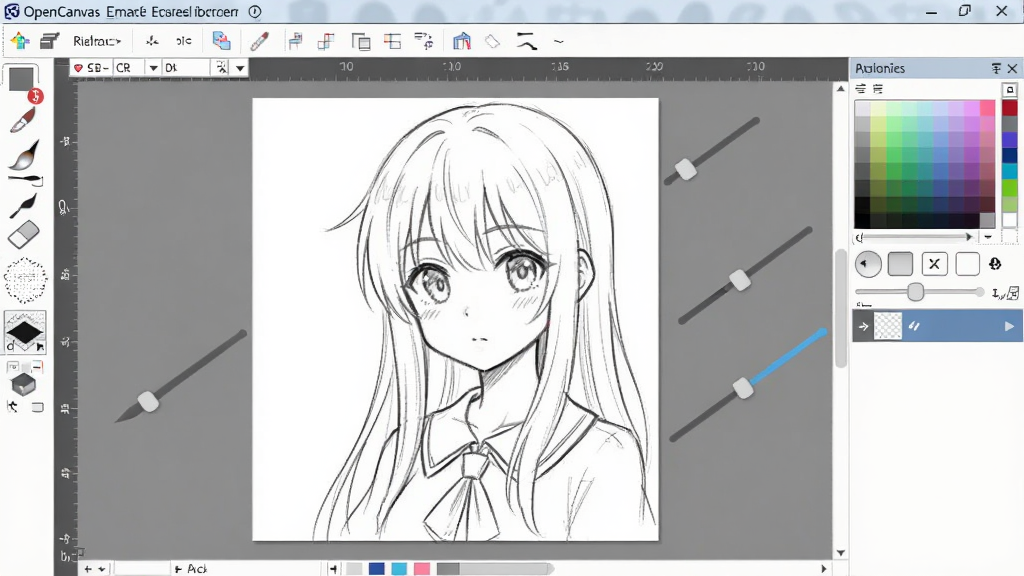Open the dropdown arrow after CR
The height and width of the screenshot is (576, 1024).
coord(153,67)
